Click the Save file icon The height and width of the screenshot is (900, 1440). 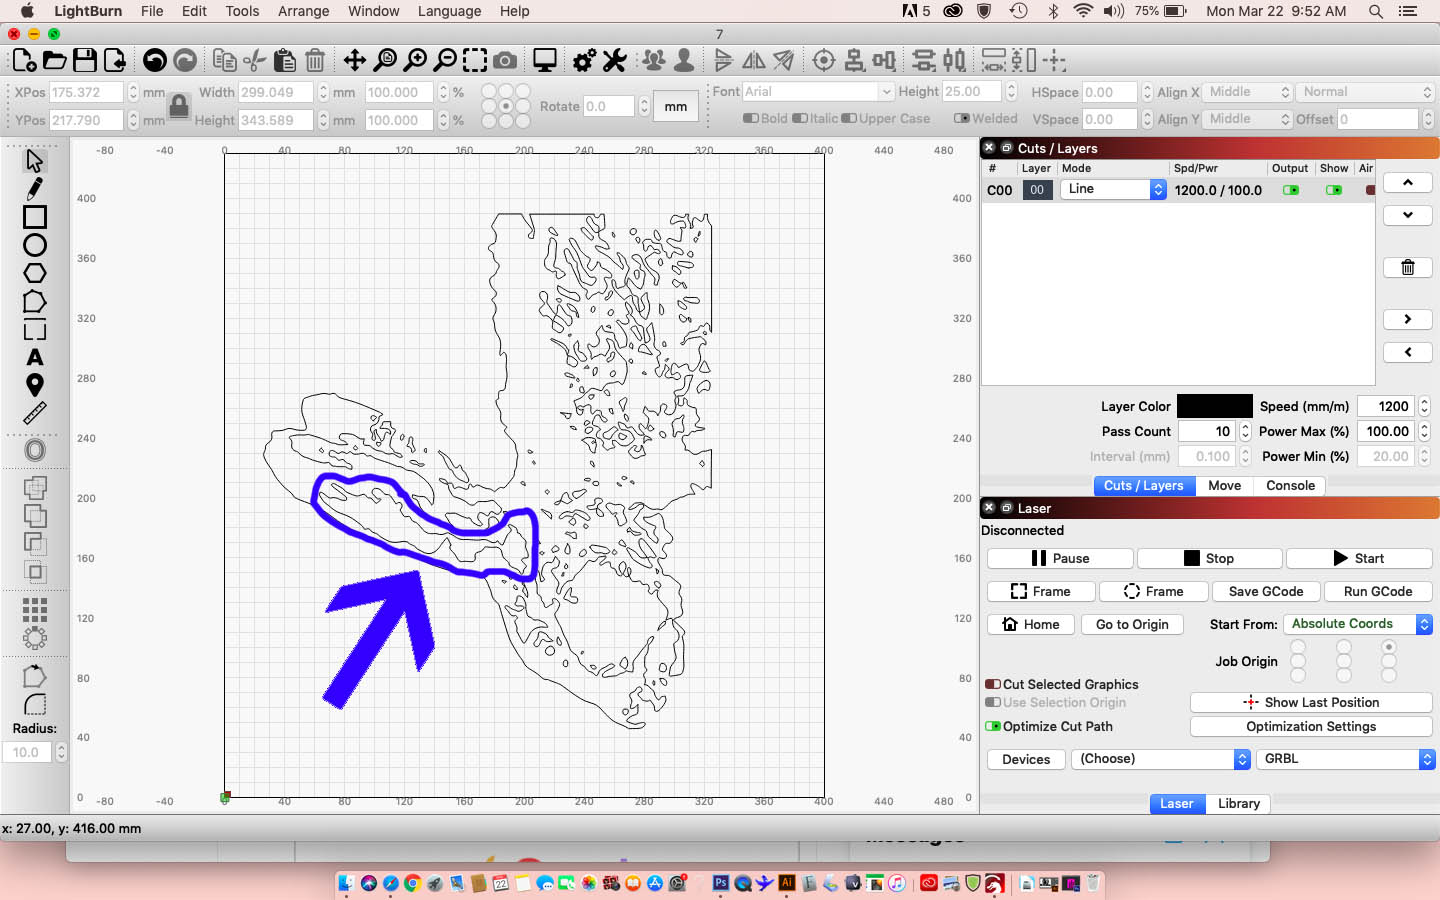pos(85,61)
